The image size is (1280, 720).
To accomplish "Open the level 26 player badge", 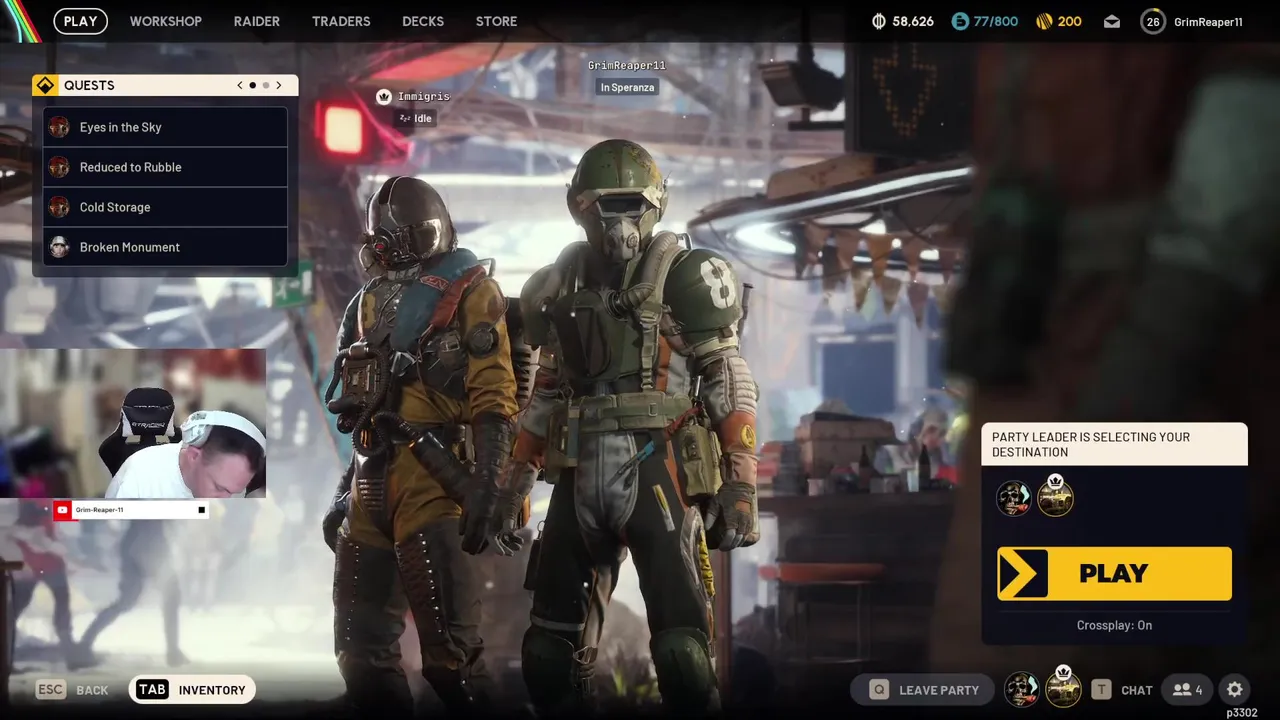I will 1153,21.
